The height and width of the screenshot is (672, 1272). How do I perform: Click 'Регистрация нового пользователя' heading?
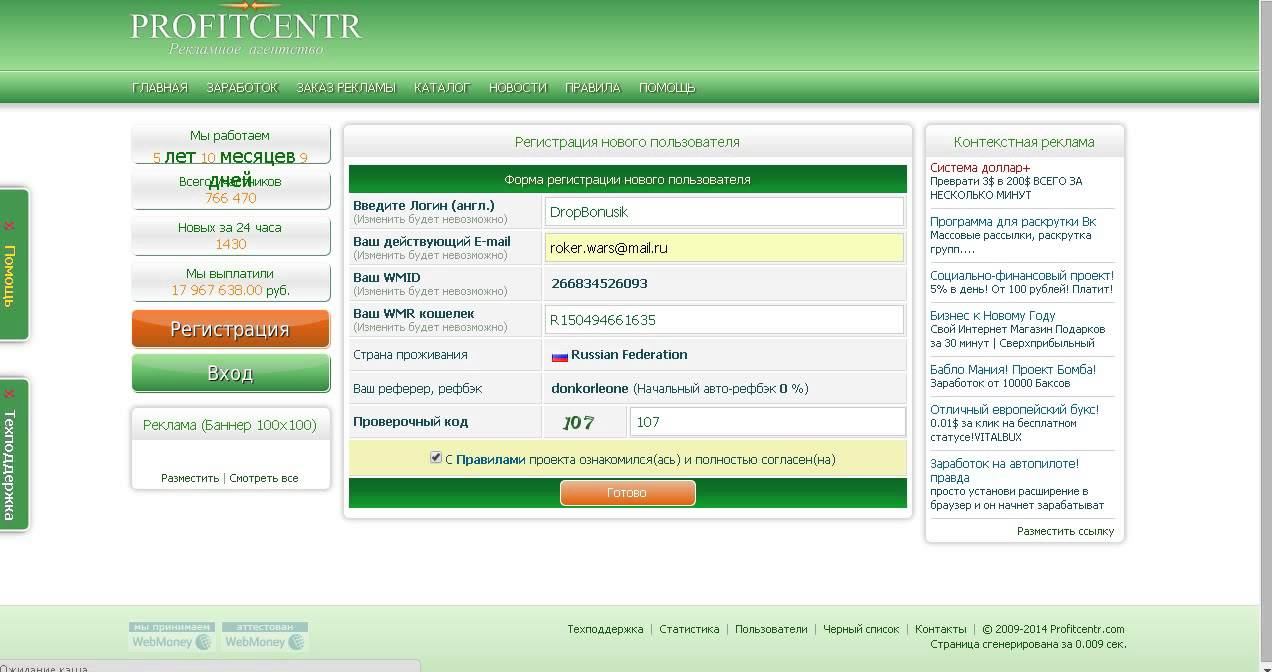[x=627, y=143]
